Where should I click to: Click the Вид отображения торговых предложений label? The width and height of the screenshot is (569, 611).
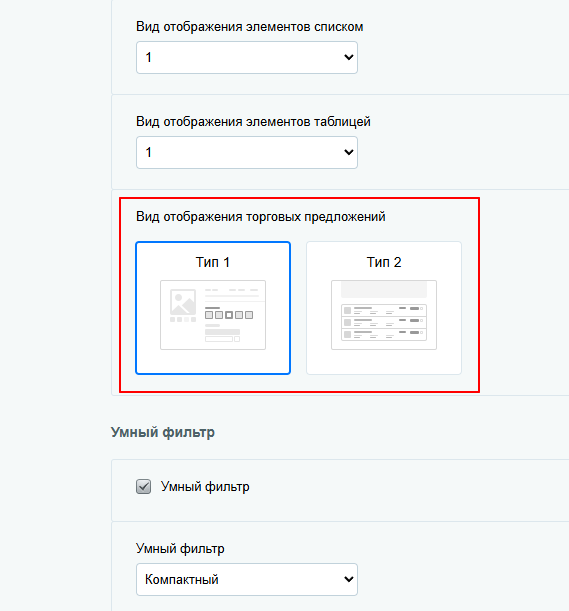tap(261, 217)
